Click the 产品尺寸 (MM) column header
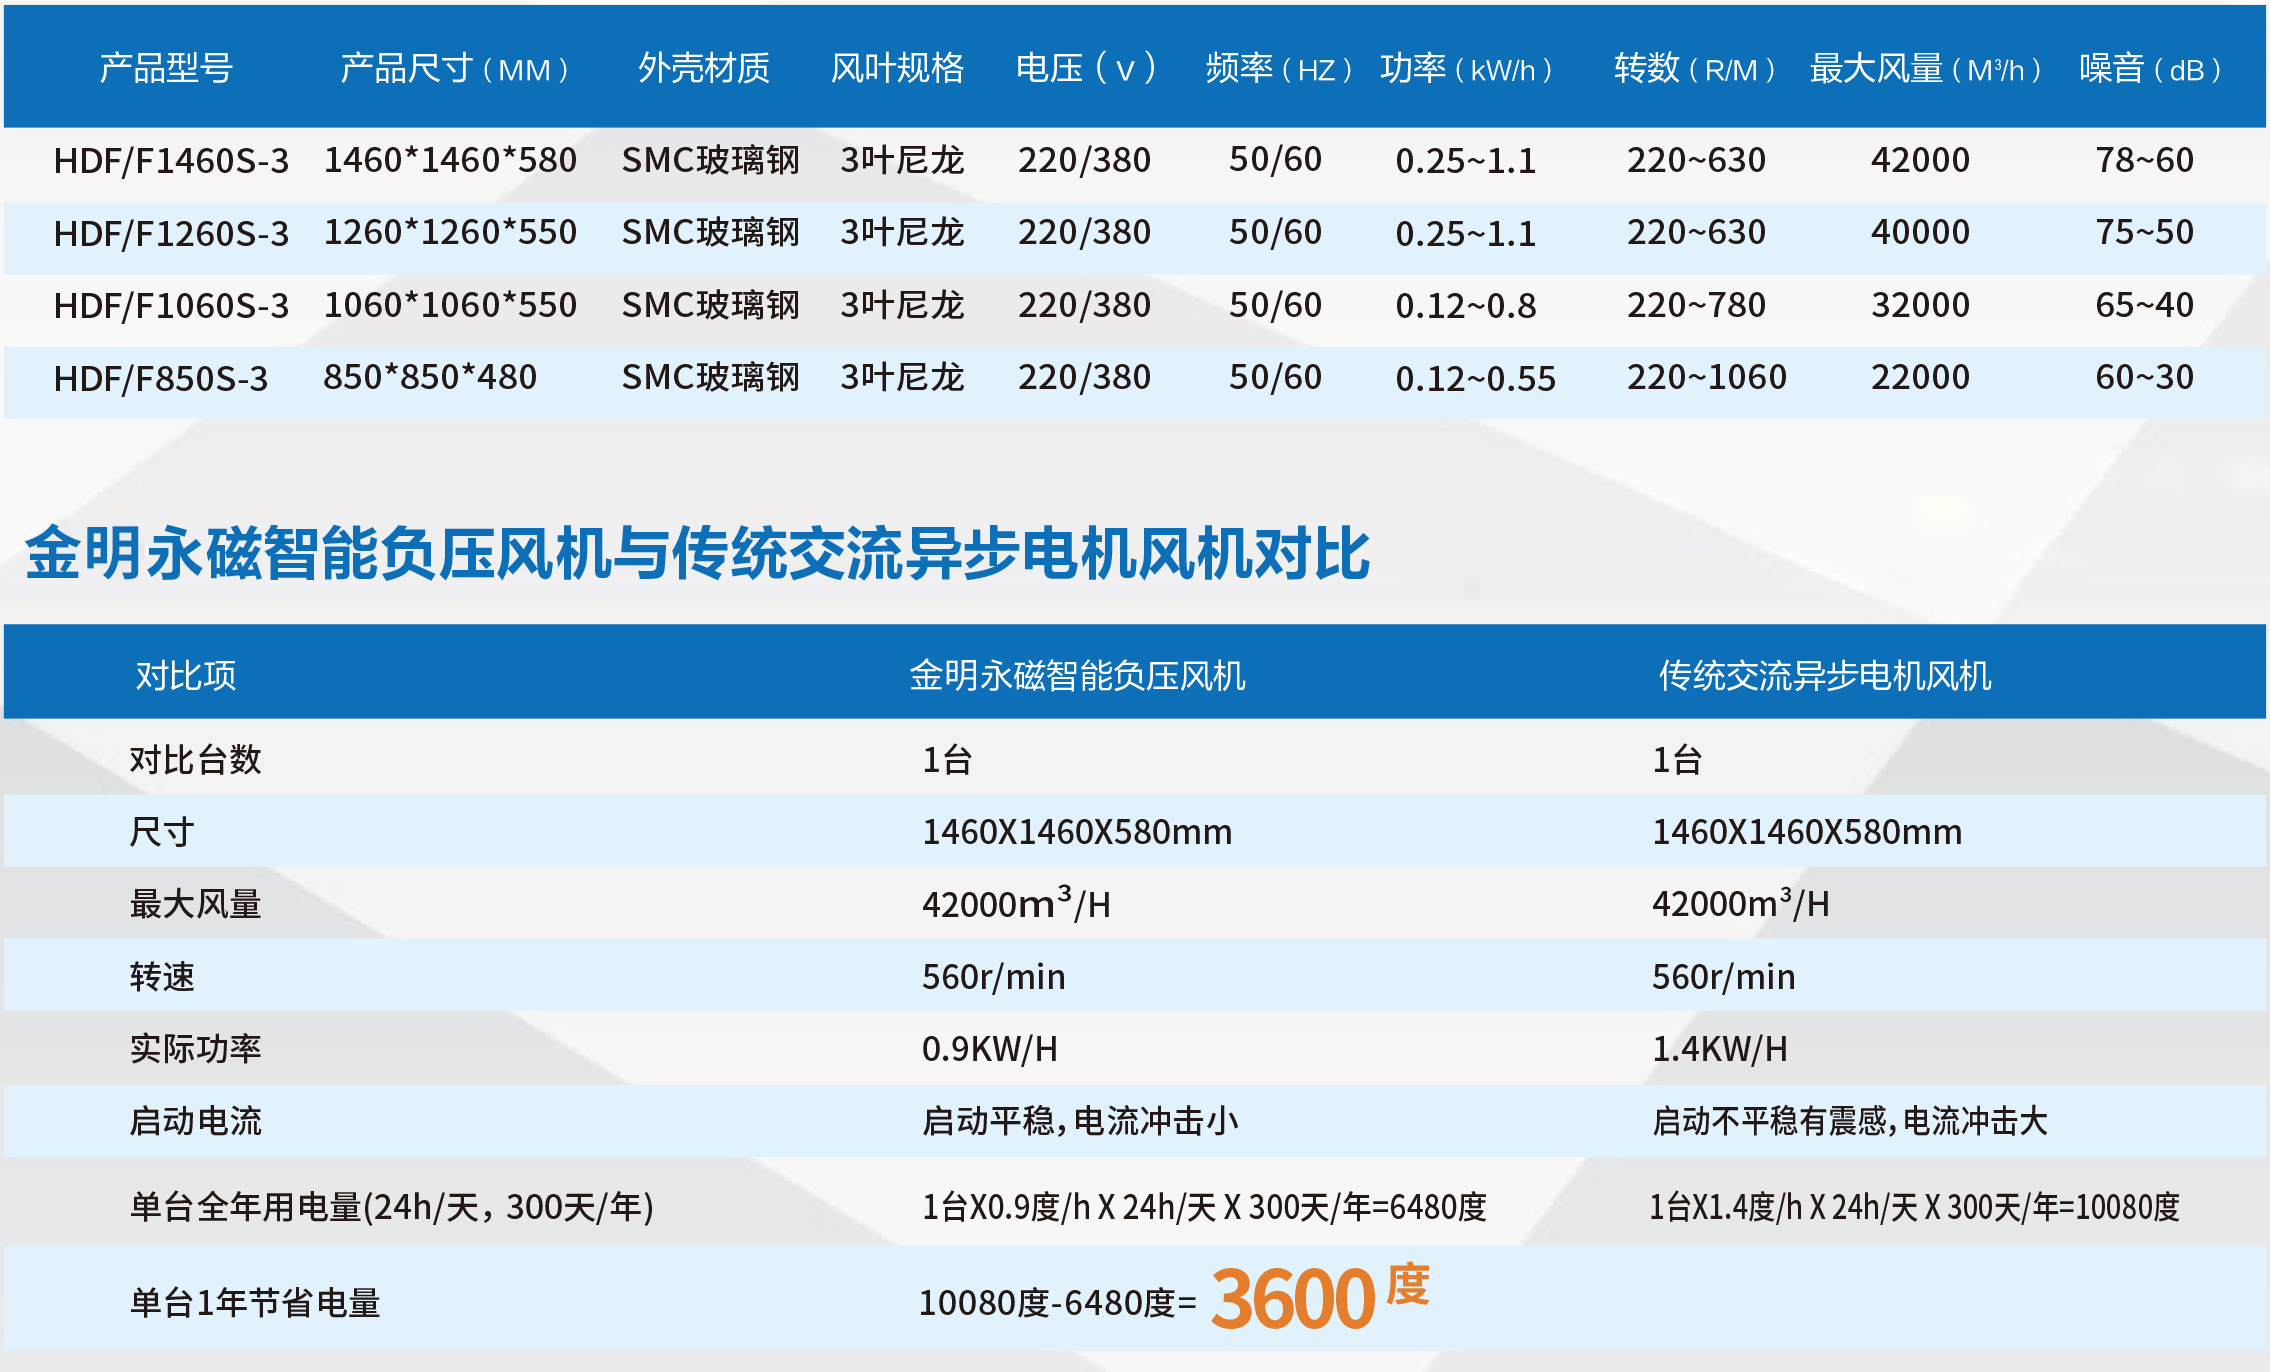The image size is (2270, 1372). [x=456, y=68]
